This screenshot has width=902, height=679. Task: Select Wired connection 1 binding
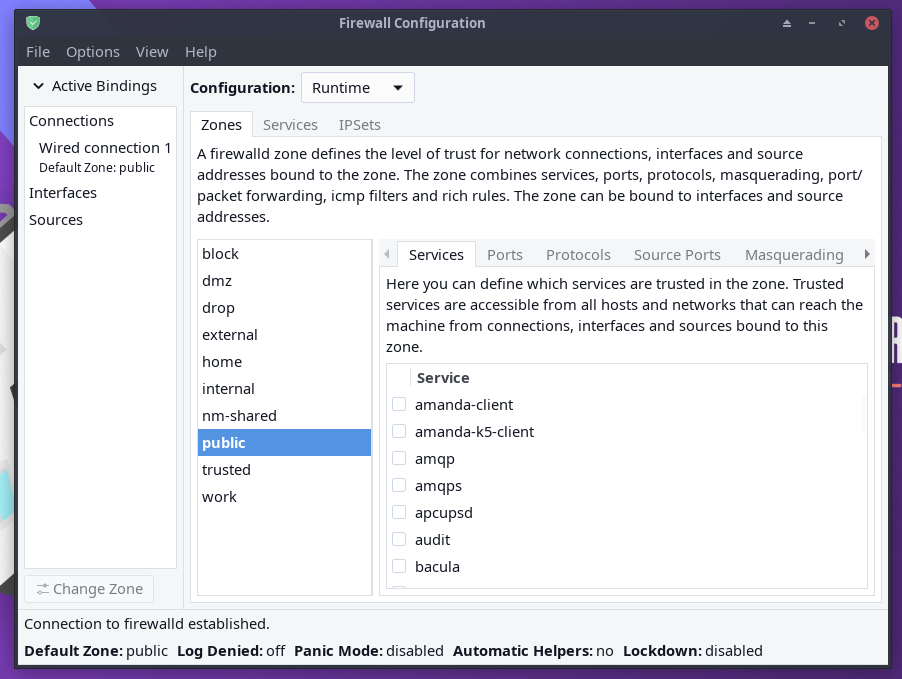105,148
